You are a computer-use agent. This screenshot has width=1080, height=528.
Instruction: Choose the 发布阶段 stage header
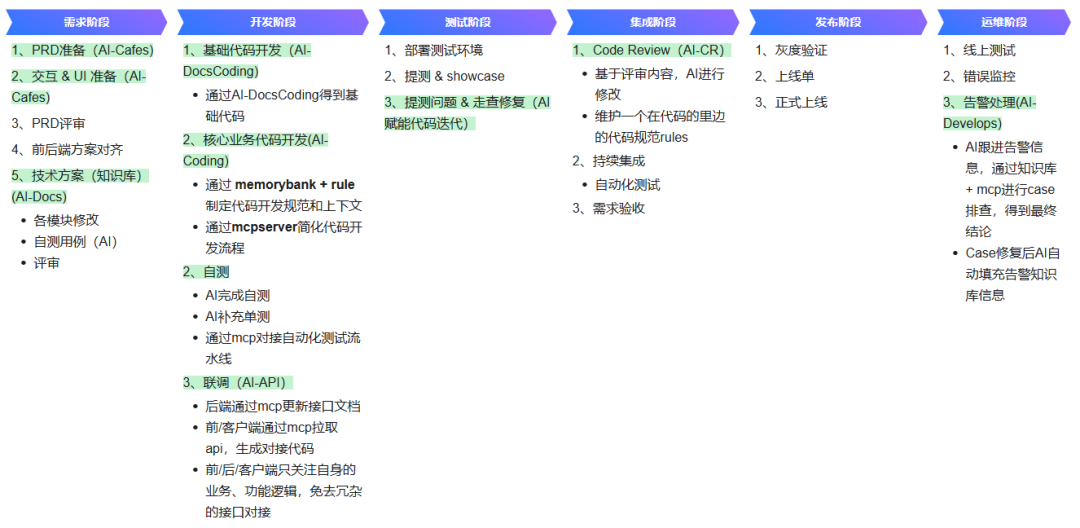837,22
